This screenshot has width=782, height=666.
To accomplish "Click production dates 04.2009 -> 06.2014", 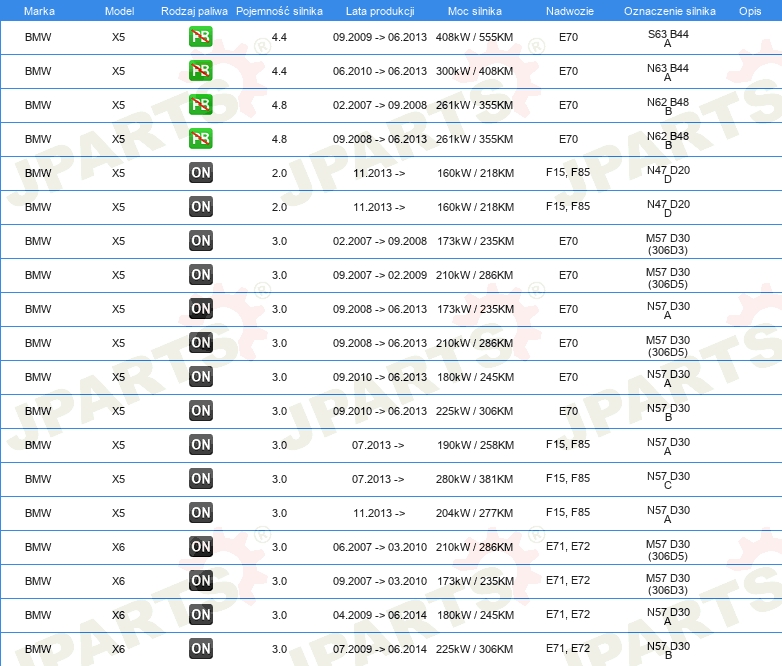I will tap(380, 615).
